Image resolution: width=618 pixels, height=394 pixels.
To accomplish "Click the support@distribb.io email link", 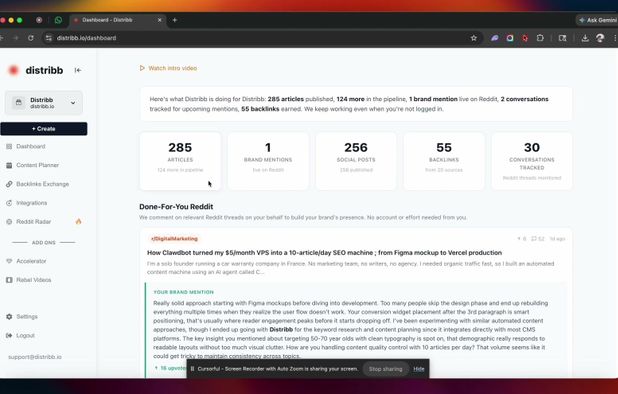I will click(x=35, y=357).
